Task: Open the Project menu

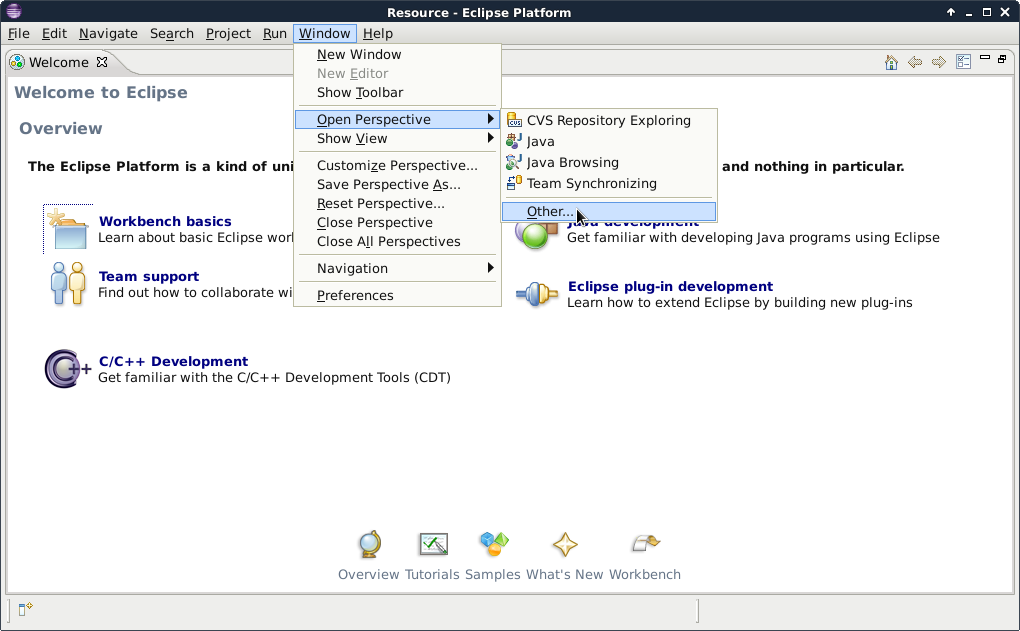Action: tap(228, 33)
